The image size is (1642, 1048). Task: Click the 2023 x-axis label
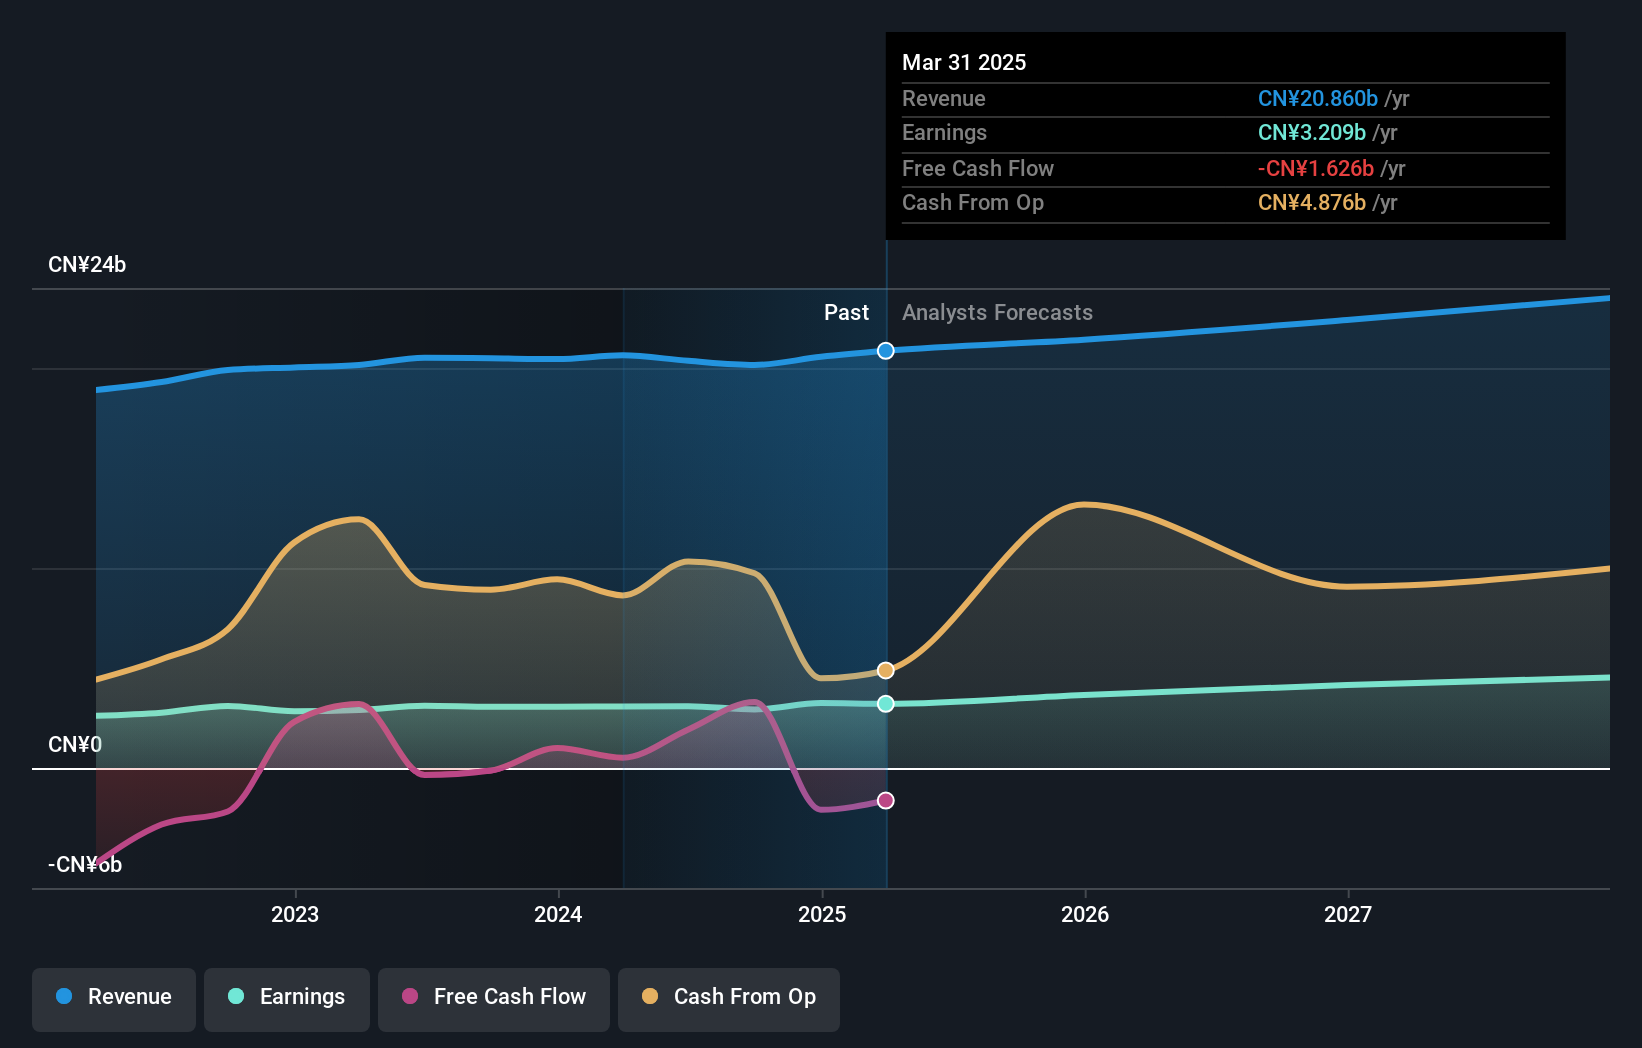pyautogui.click(x=295, y=914)
